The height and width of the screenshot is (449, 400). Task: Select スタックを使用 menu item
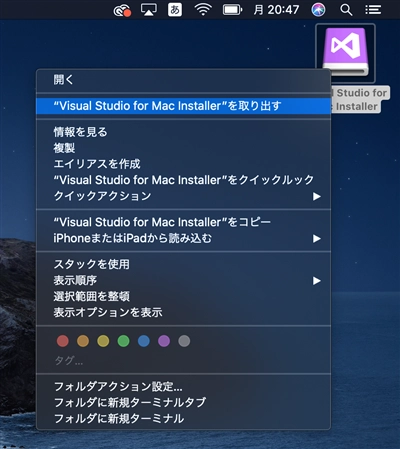click(x=183, y=264)
